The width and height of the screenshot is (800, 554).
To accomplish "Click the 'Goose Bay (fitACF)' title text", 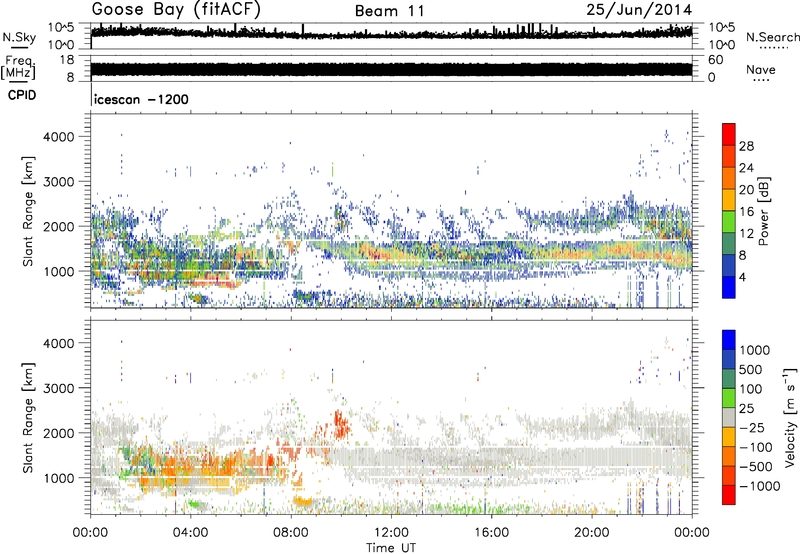I will click(176, 10).
